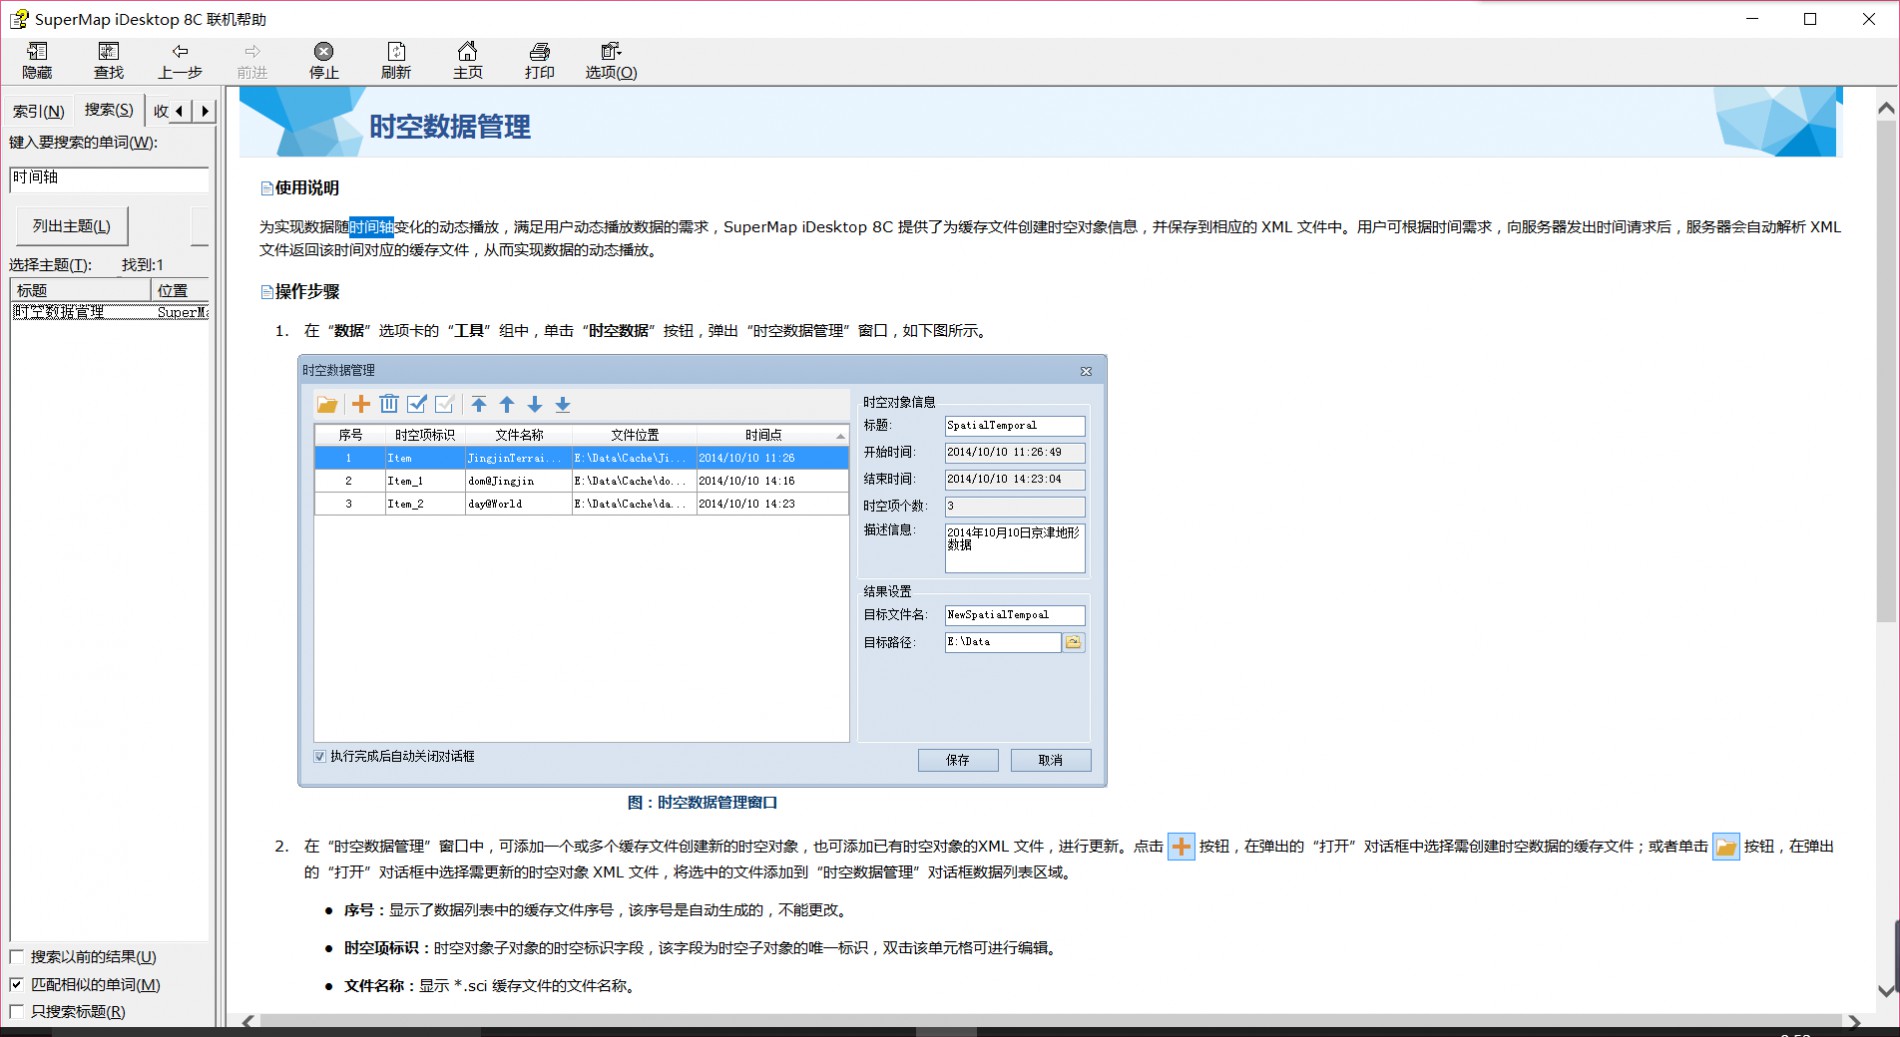Select the 时空数据管理 search result

110,312
